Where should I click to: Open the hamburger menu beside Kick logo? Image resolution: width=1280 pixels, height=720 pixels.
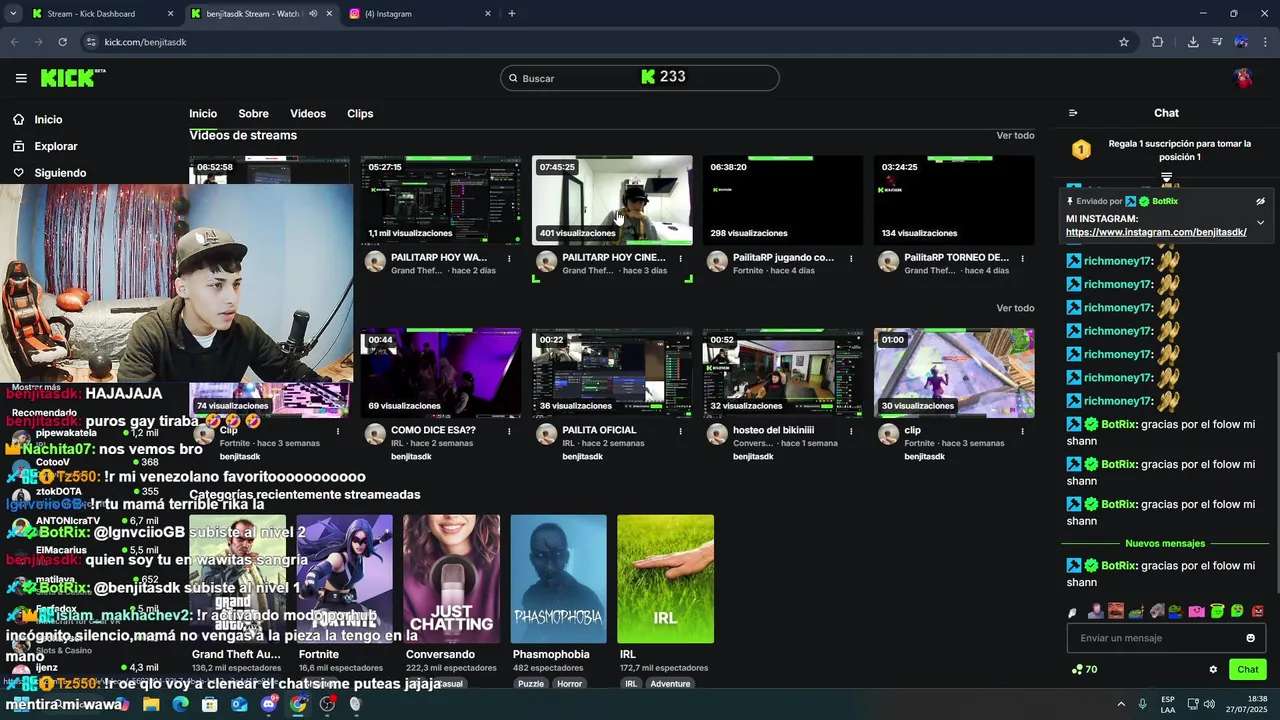pyautogui.click(x=21, y=78)
